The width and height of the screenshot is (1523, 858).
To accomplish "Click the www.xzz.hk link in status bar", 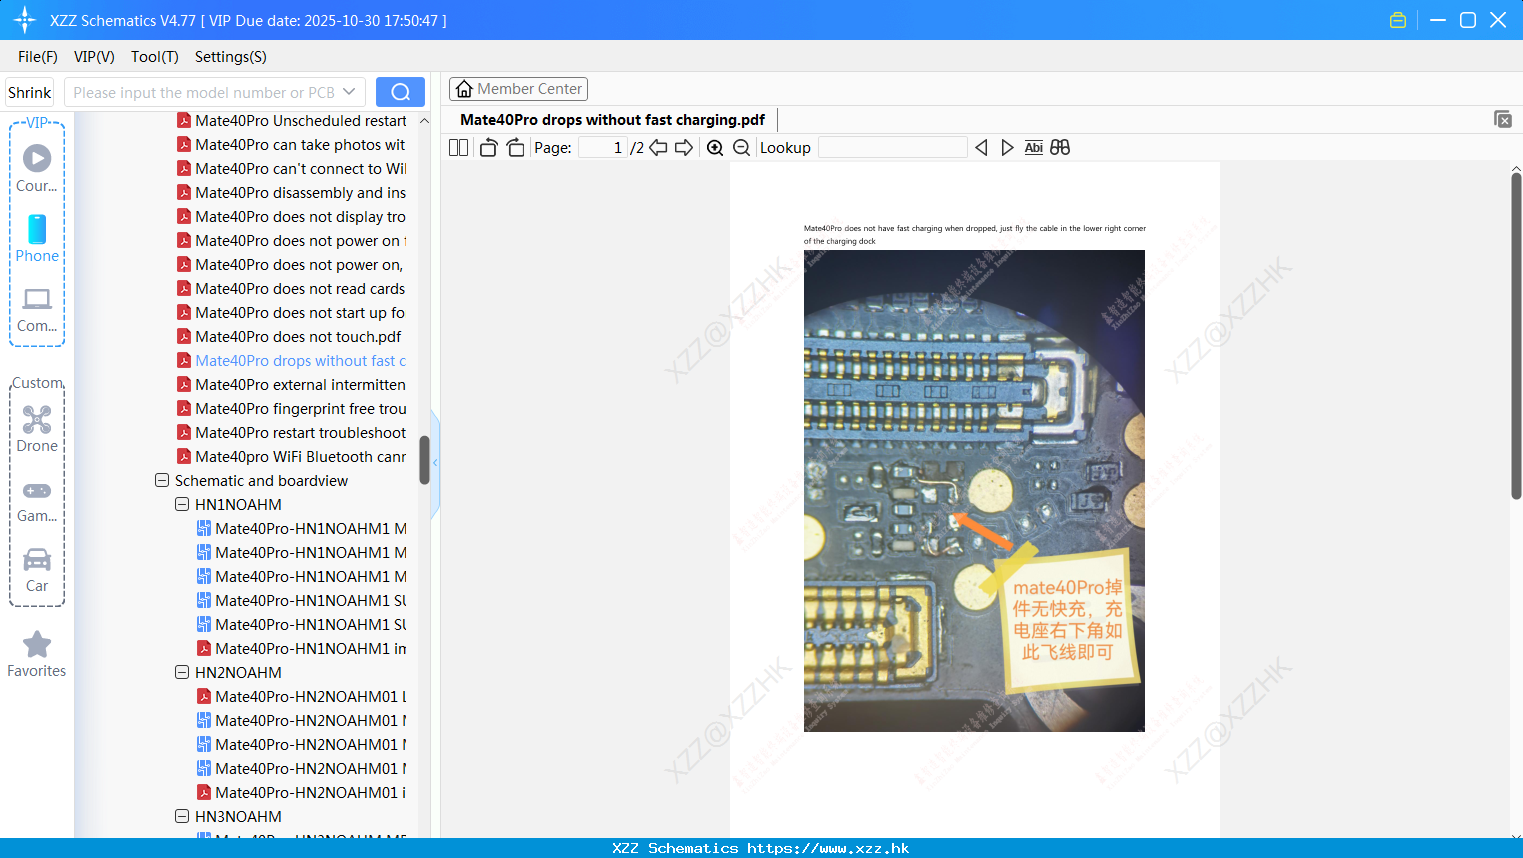I will (x=828, y=848).
